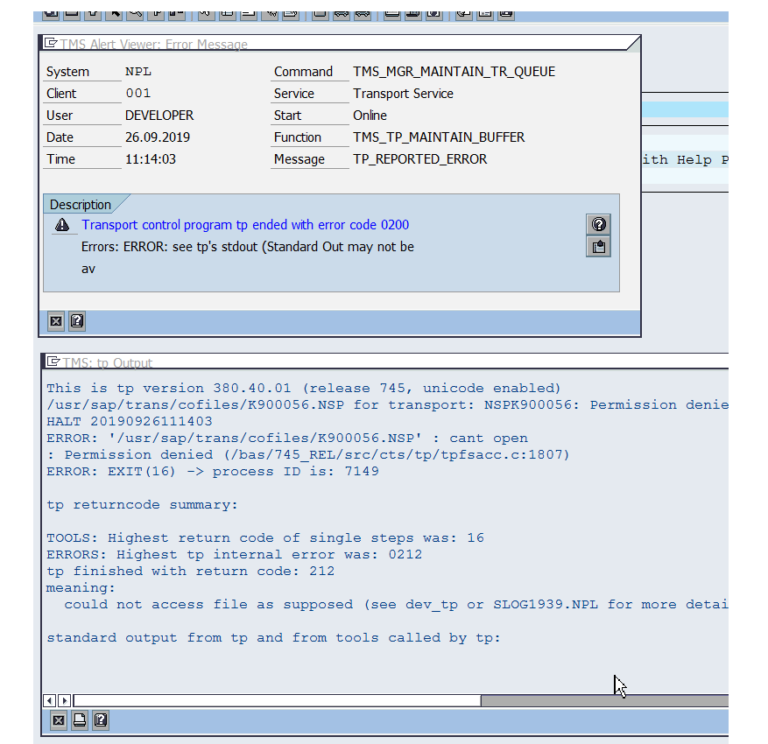
Task: Click the 'standard output from tp' line
Action: pyautogui.click(x=273, y=638)
